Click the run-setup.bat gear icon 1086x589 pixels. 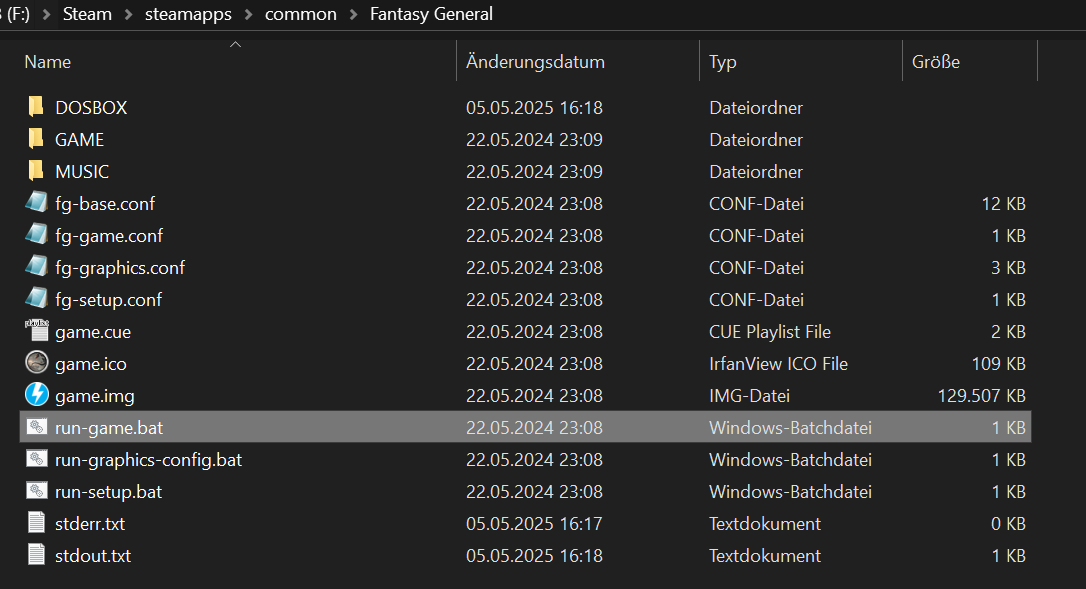(x=37, y=491)
